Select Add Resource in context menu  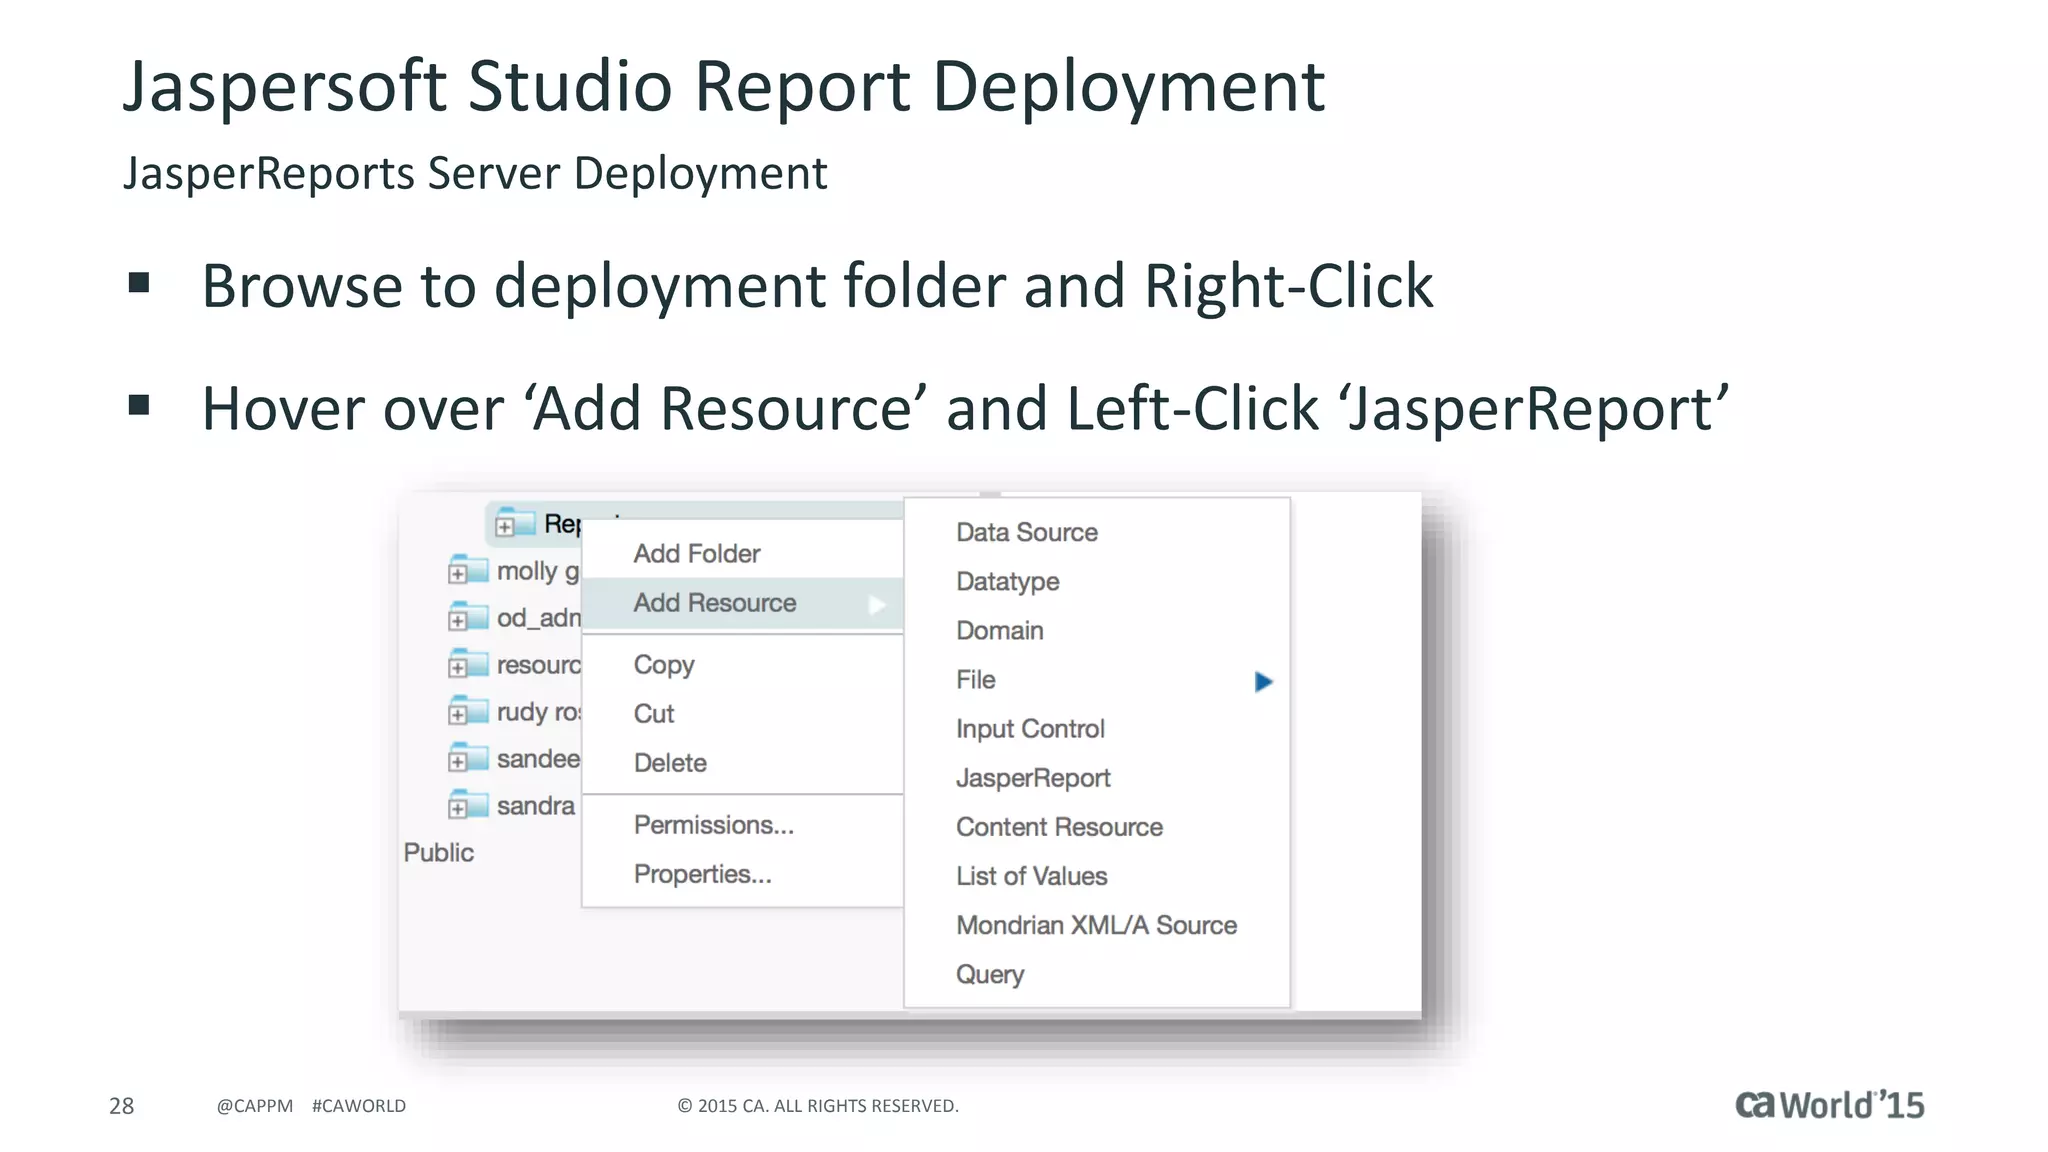click(743, 603)
